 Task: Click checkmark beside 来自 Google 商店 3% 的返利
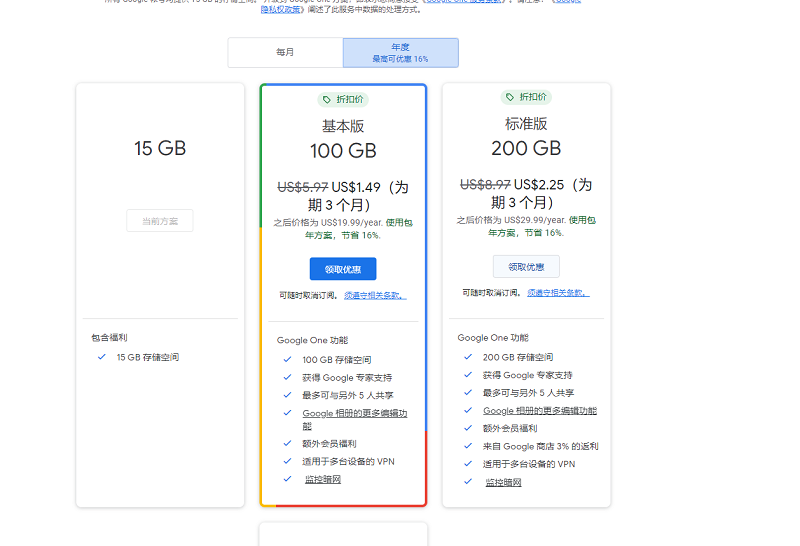pyautogui.click(x=468, y=446)
